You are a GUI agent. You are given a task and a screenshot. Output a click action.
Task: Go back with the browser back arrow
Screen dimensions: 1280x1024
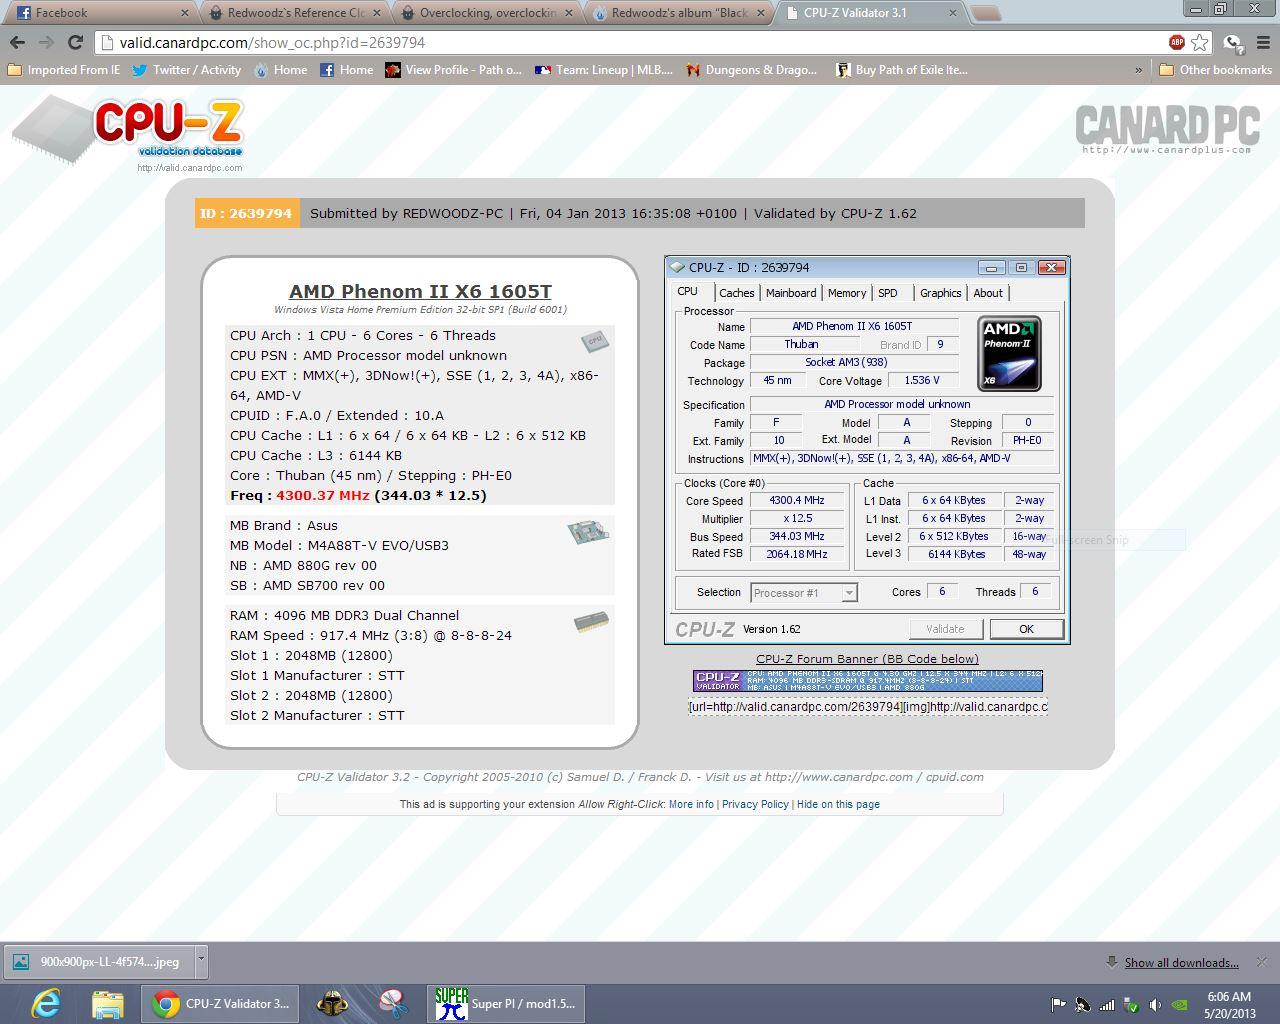coord(17,42)
